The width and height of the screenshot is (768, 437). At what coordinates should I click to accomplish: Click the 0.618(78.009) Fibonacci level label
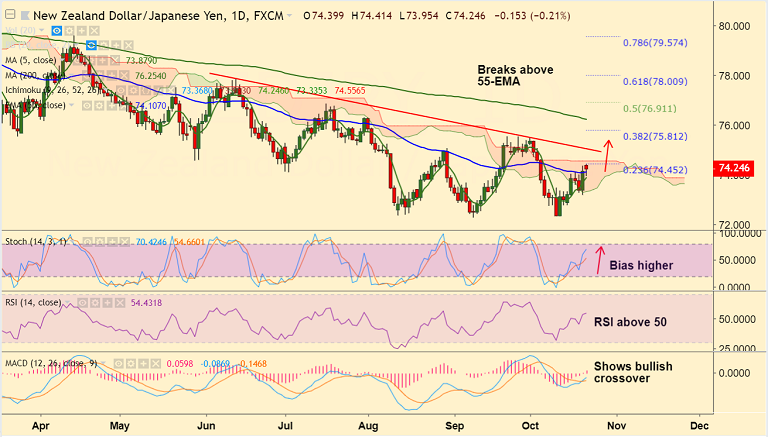[655, 82]
